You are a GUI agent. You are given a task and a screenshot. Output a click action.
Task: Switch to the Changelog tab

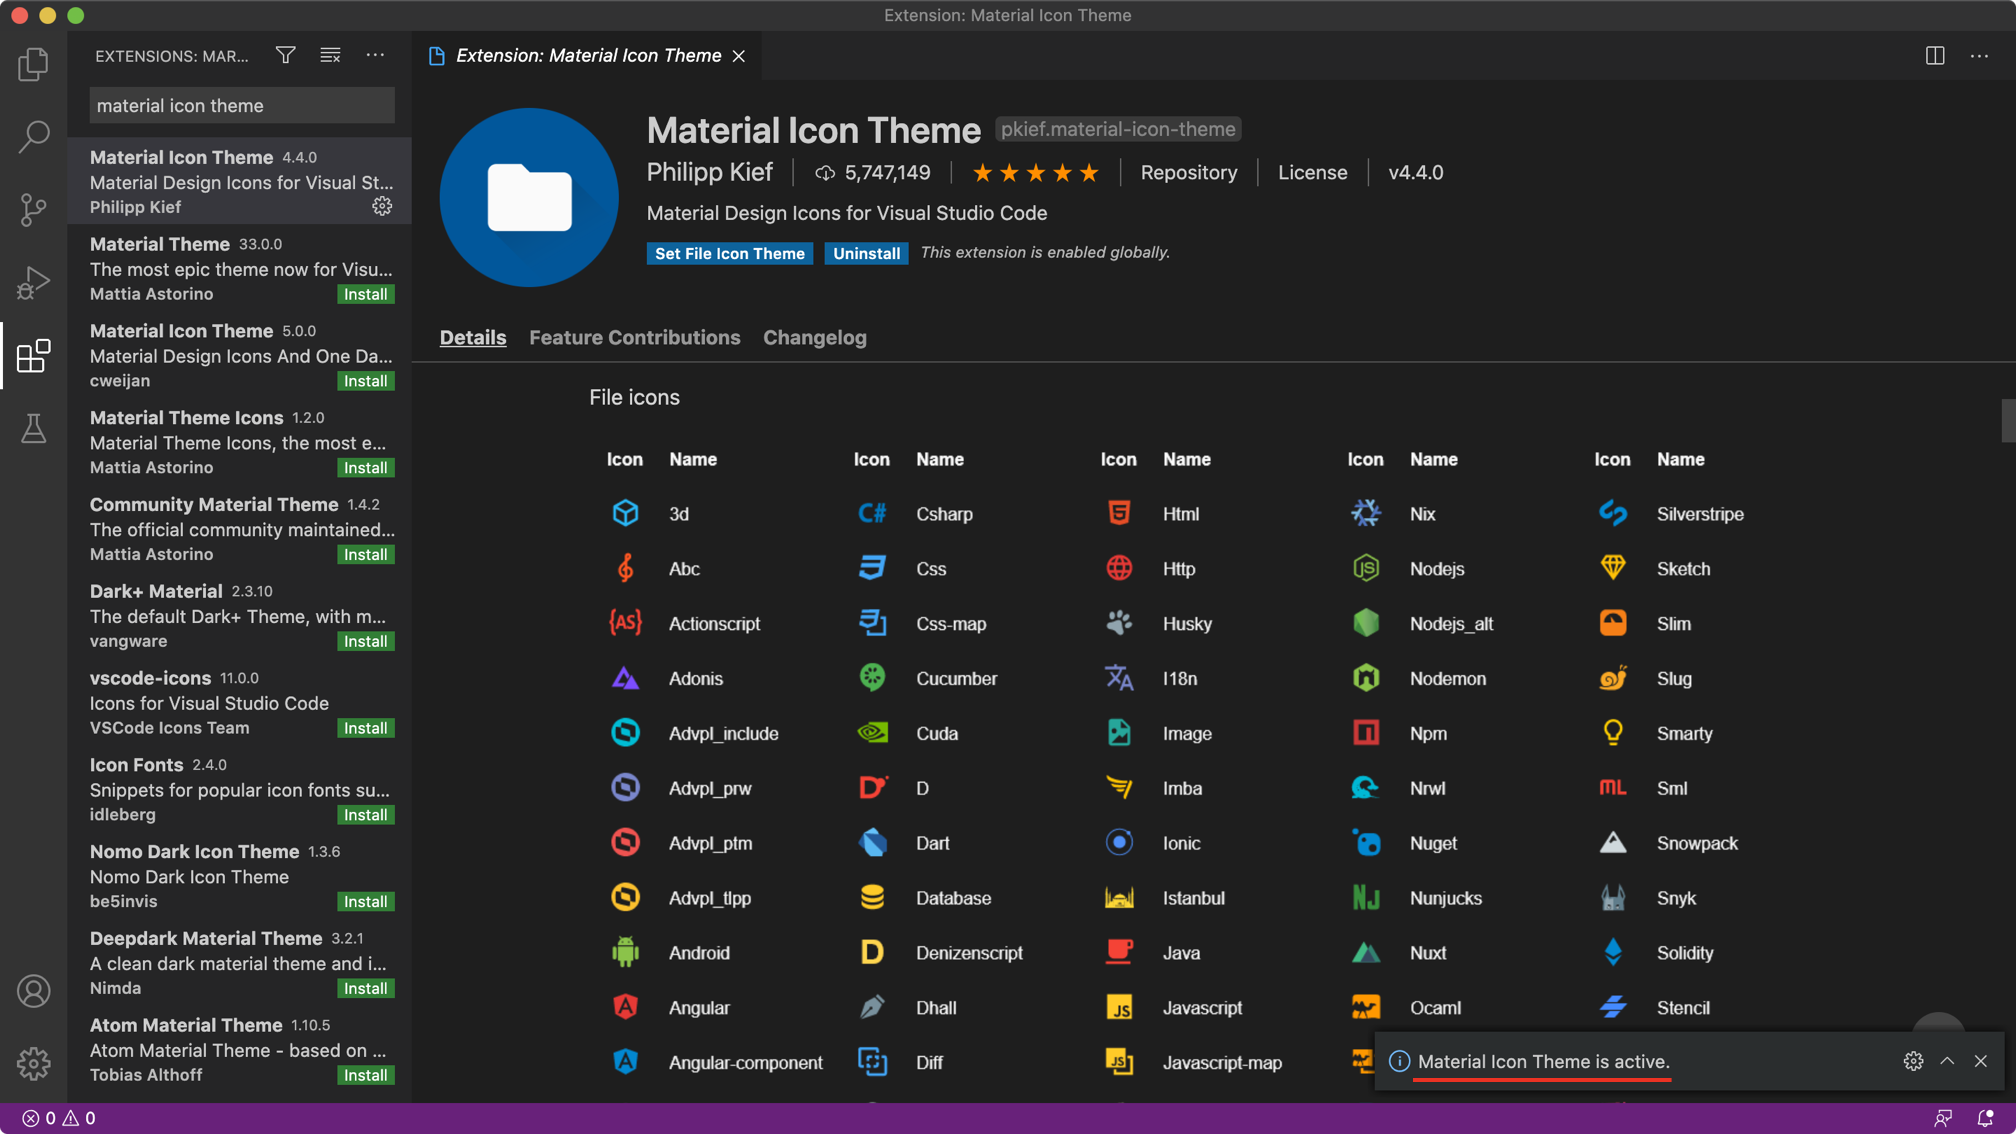point(814,338)
